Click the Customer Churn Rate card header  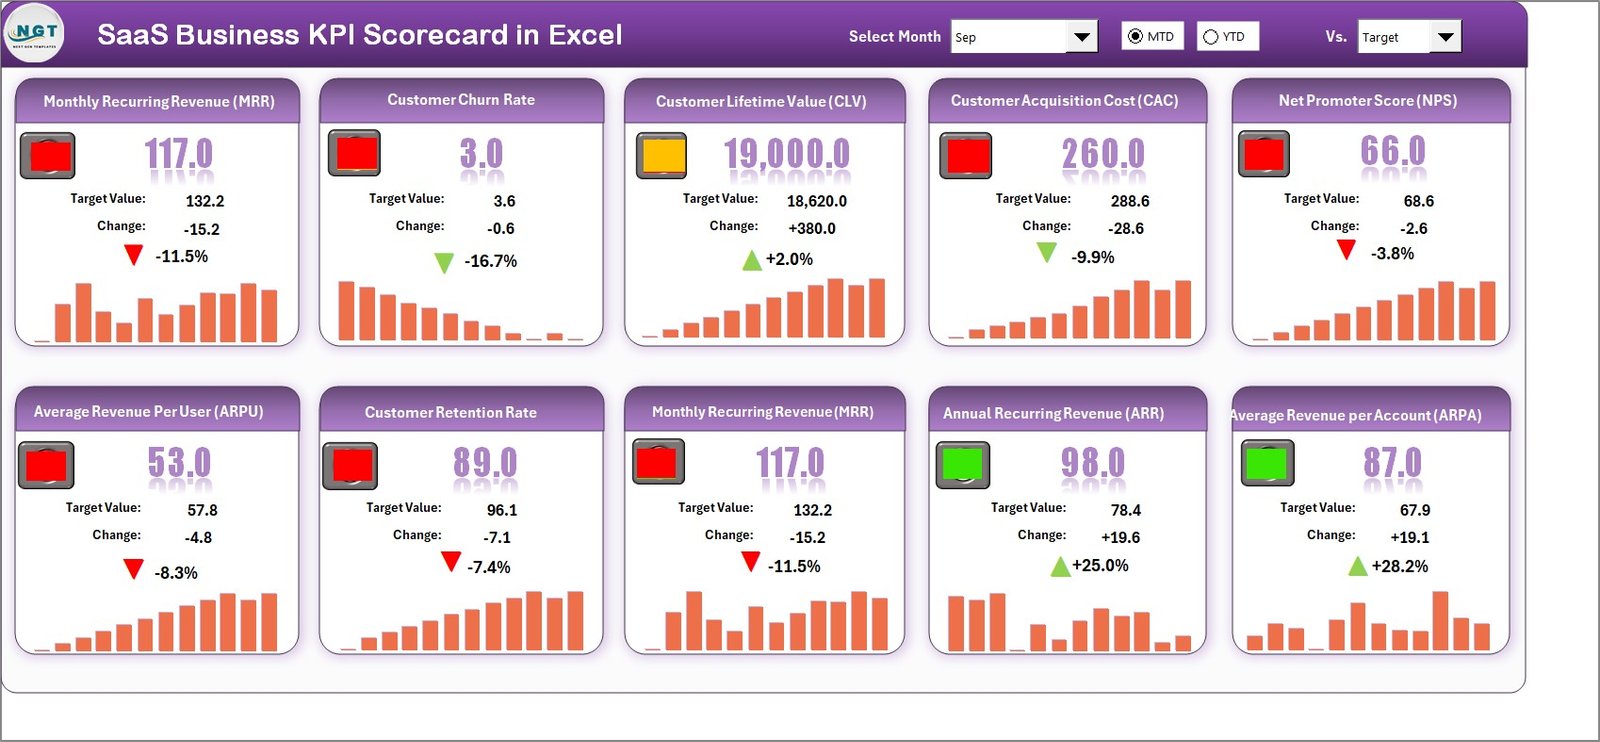[461, 100]
